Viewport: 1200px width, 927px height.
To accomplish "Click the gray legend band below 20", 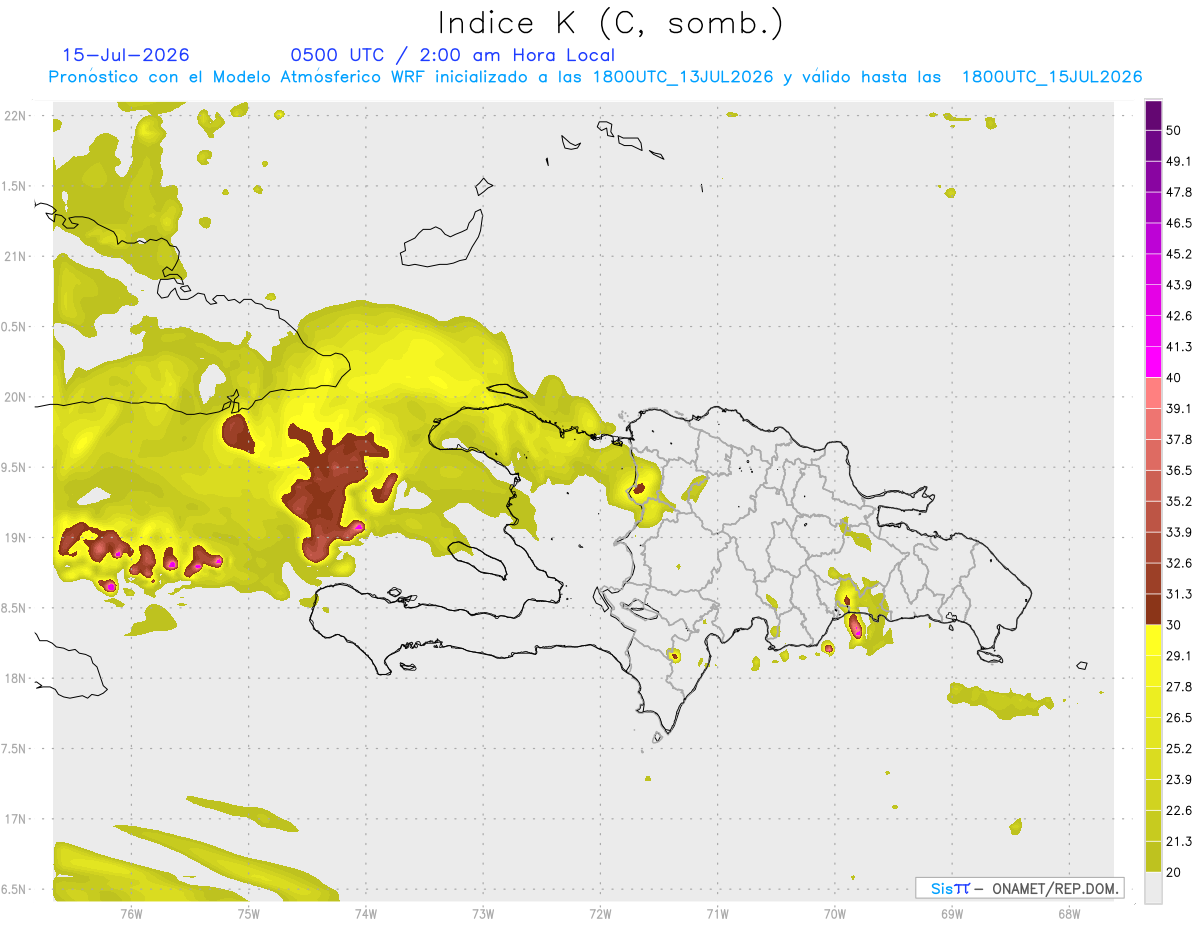I will [x=1154, y=888].
